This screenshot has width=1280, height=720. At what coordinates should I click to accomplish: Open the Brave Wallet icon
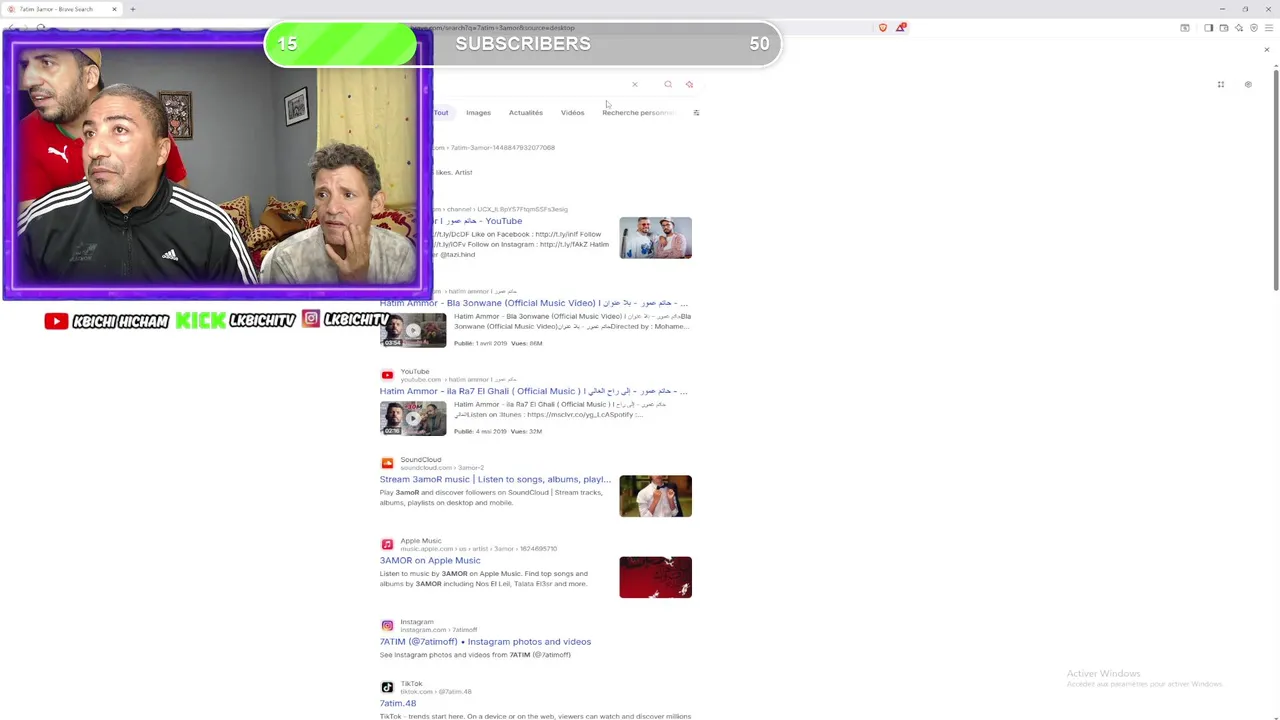pyautogui.click(x=1223, y=28)
